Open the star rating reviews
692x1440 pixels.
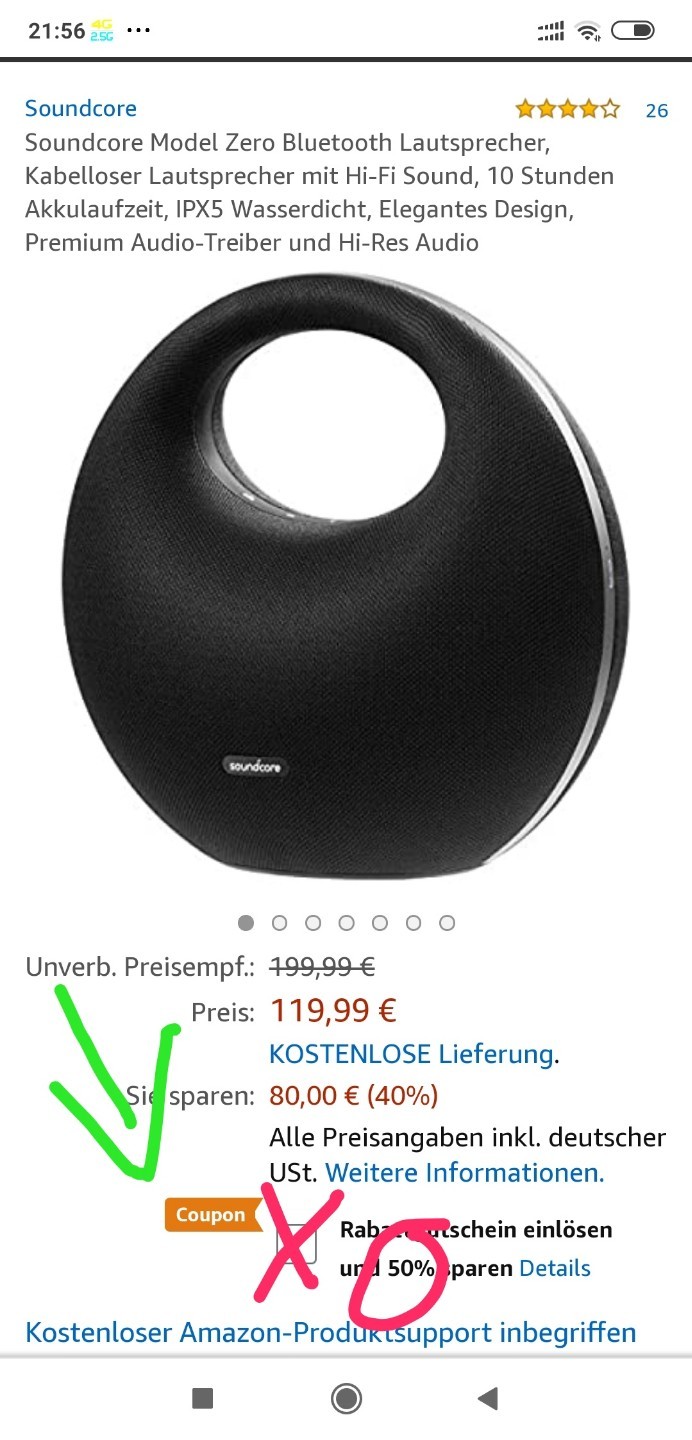[x=567, y=109]
